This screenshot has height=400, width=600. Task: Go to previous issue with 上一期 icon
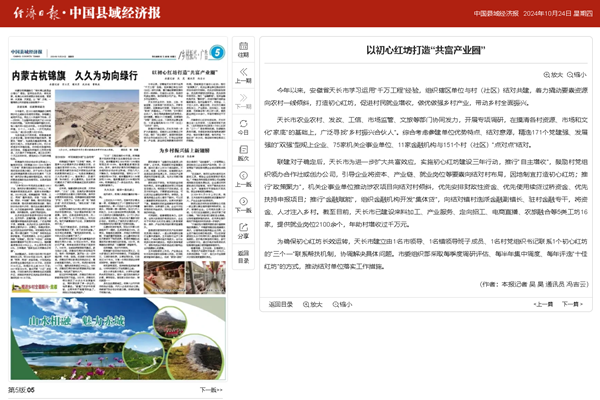(x=244, y=74)
